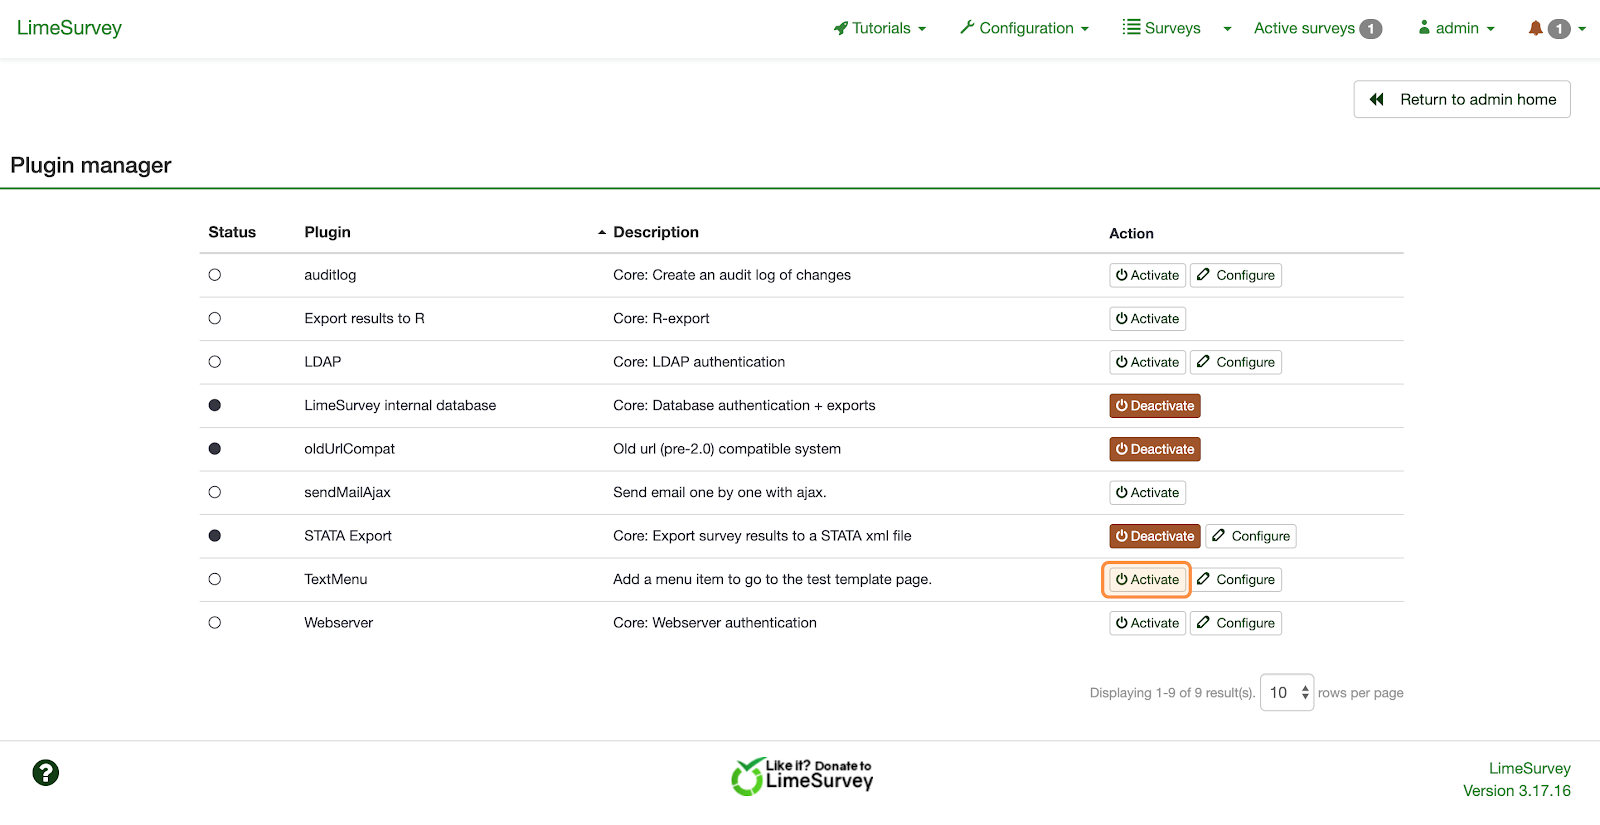
Task: Configure the Webserver plugin
Action: tap(1236, 623)
